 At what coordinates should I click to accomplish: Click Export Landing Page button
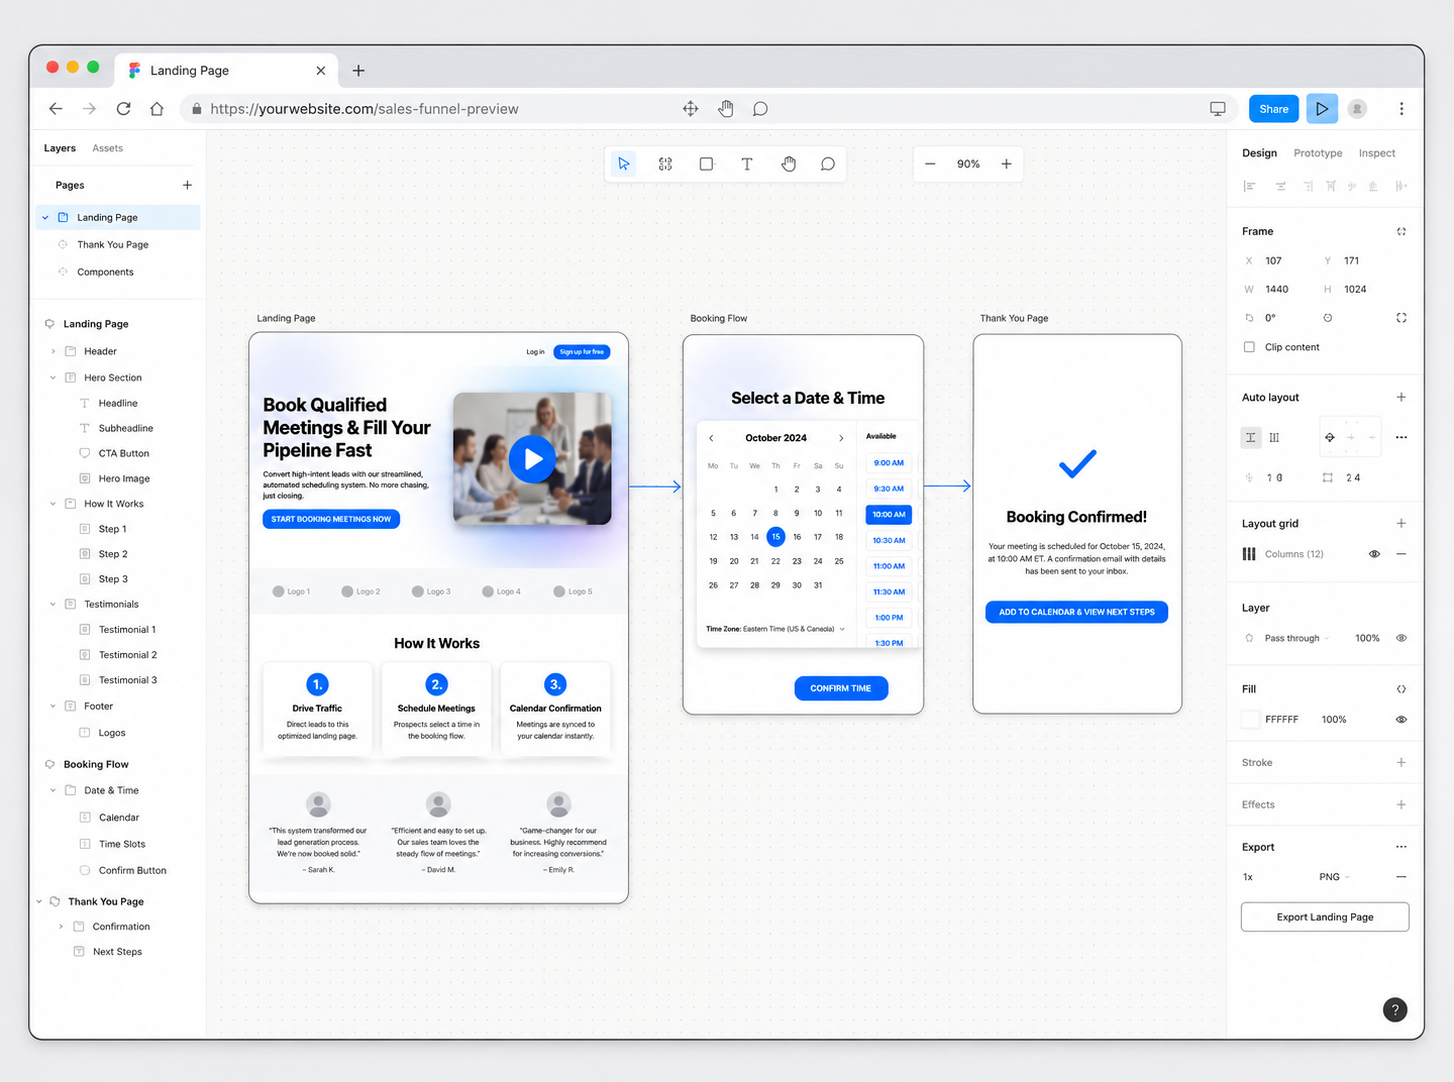point(1325,917)
